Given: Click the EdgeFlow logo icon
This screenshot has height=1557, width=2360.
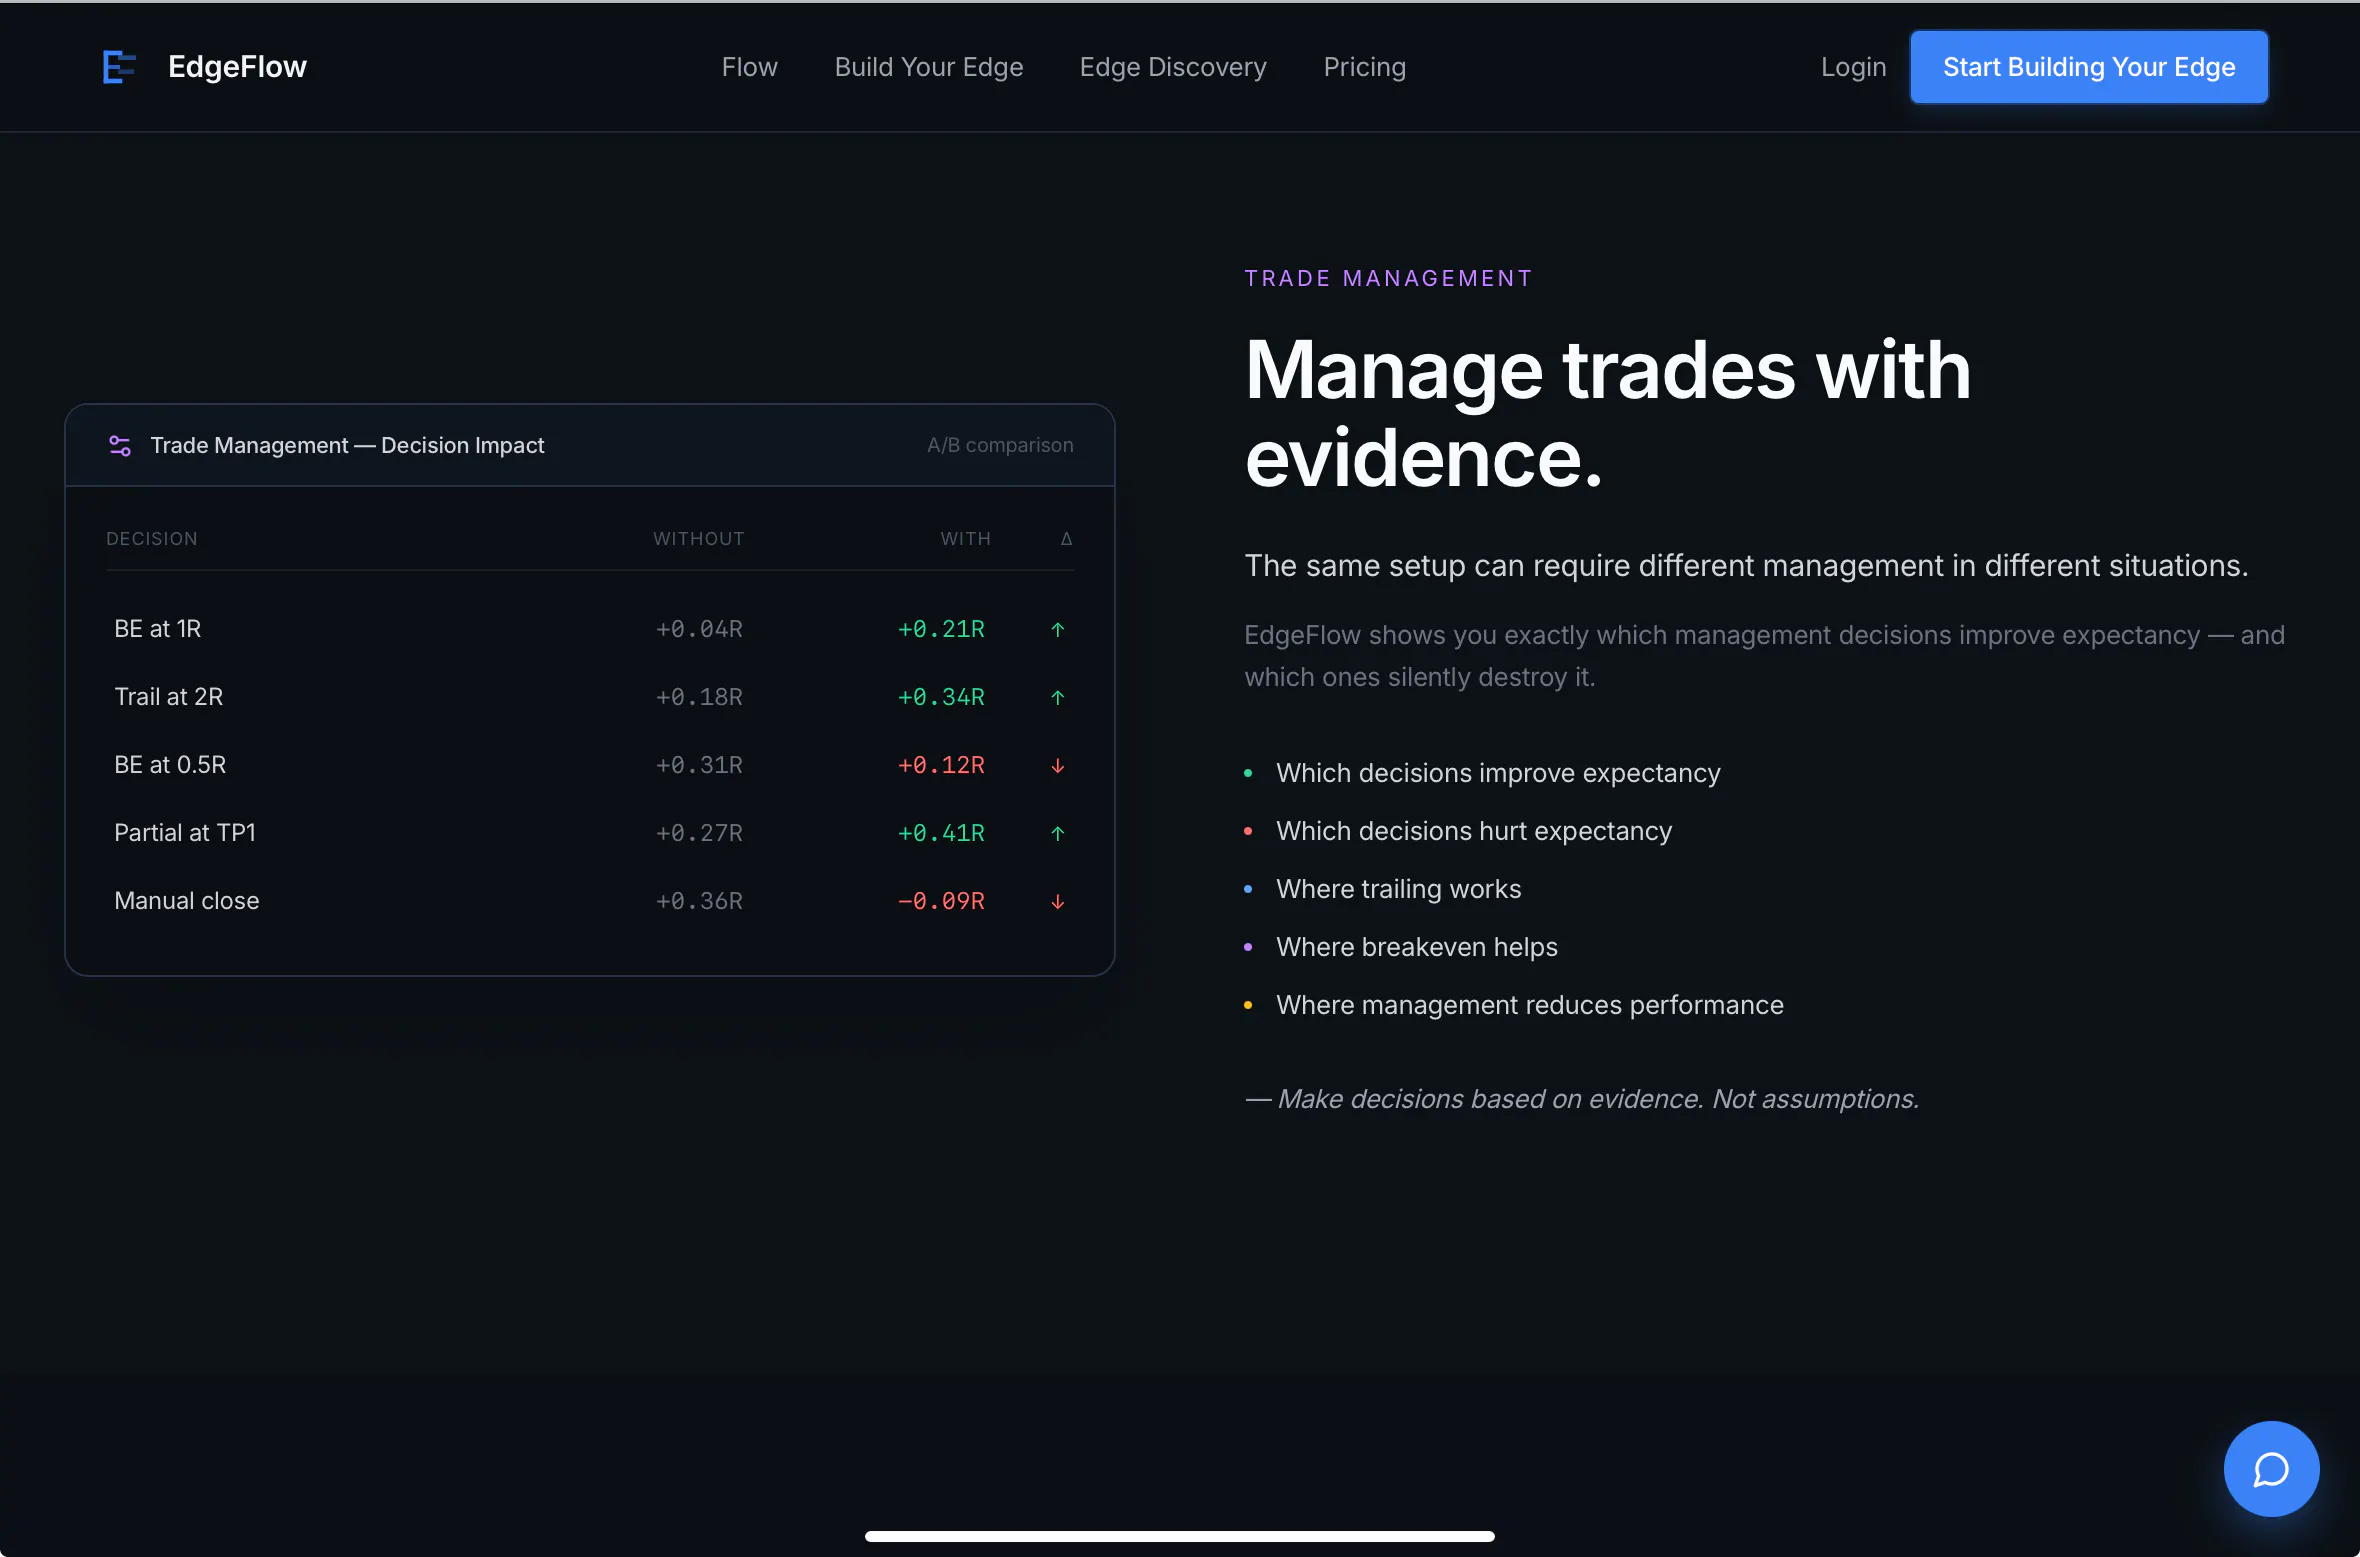Looking at the screenshot, I should pyautogui.click(x=119, y=67).
